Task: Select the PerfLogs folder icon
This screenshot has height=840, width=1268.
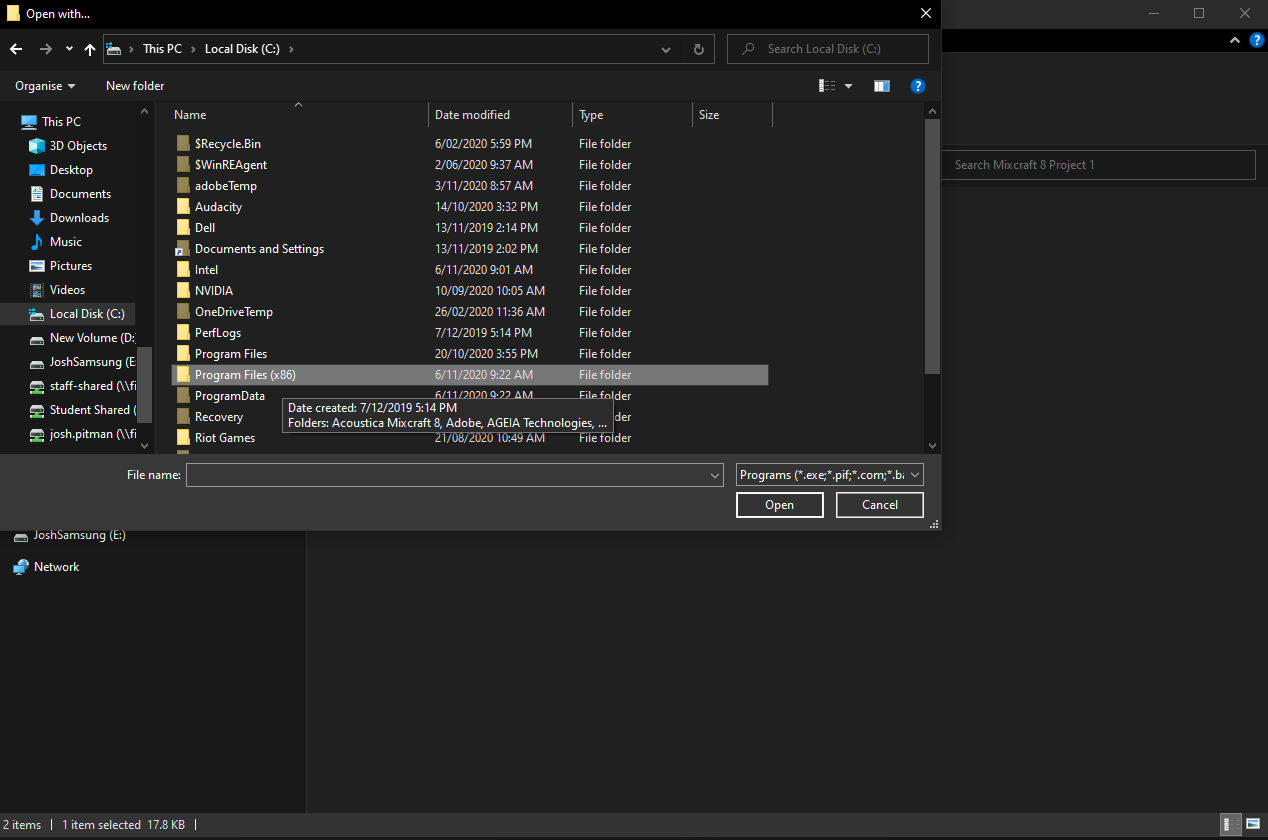Action: 183,333
